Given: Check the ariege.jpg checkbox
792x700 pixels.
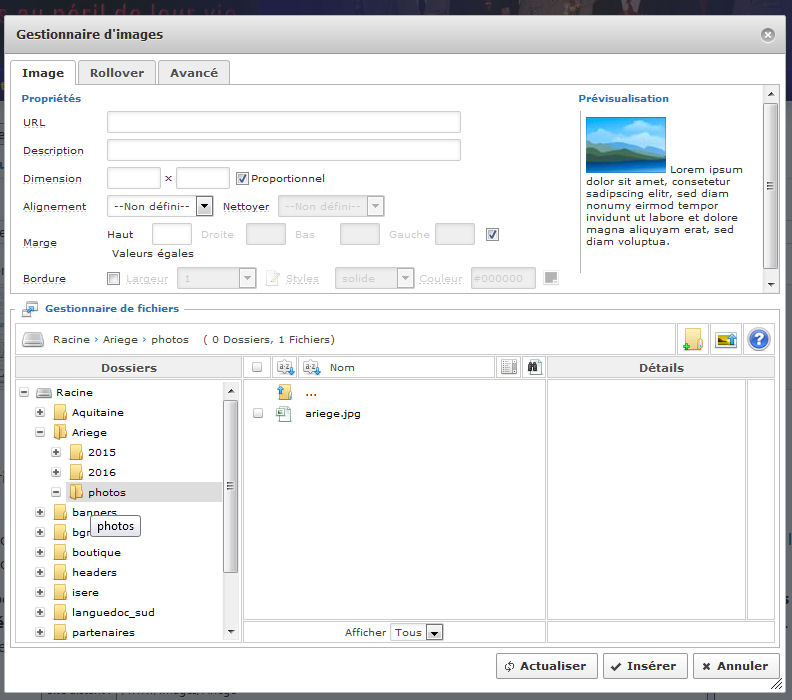Looking at the screenshot, I should coord(258,414).
